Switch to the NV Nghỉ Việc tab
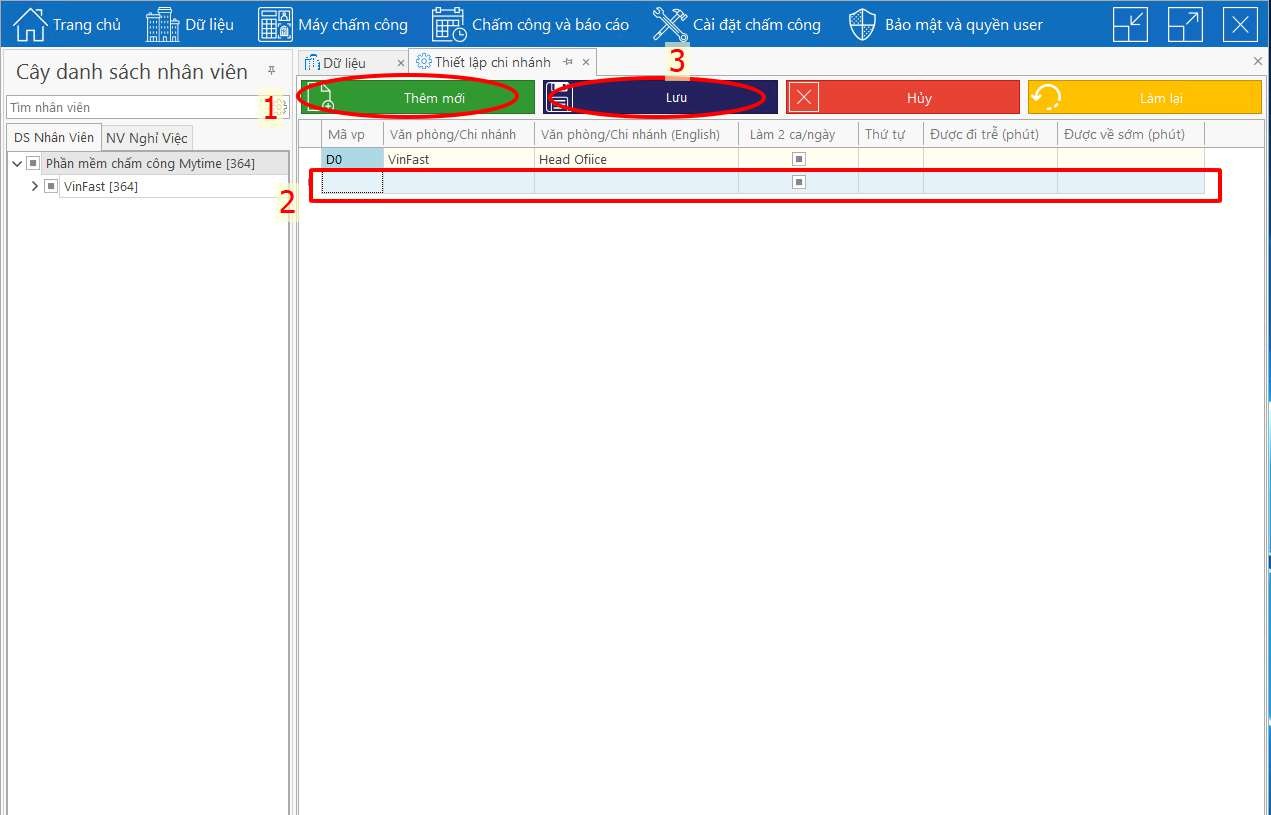Image resolution: width=1271 pixels, height=815 pixels. click(146, 138)
